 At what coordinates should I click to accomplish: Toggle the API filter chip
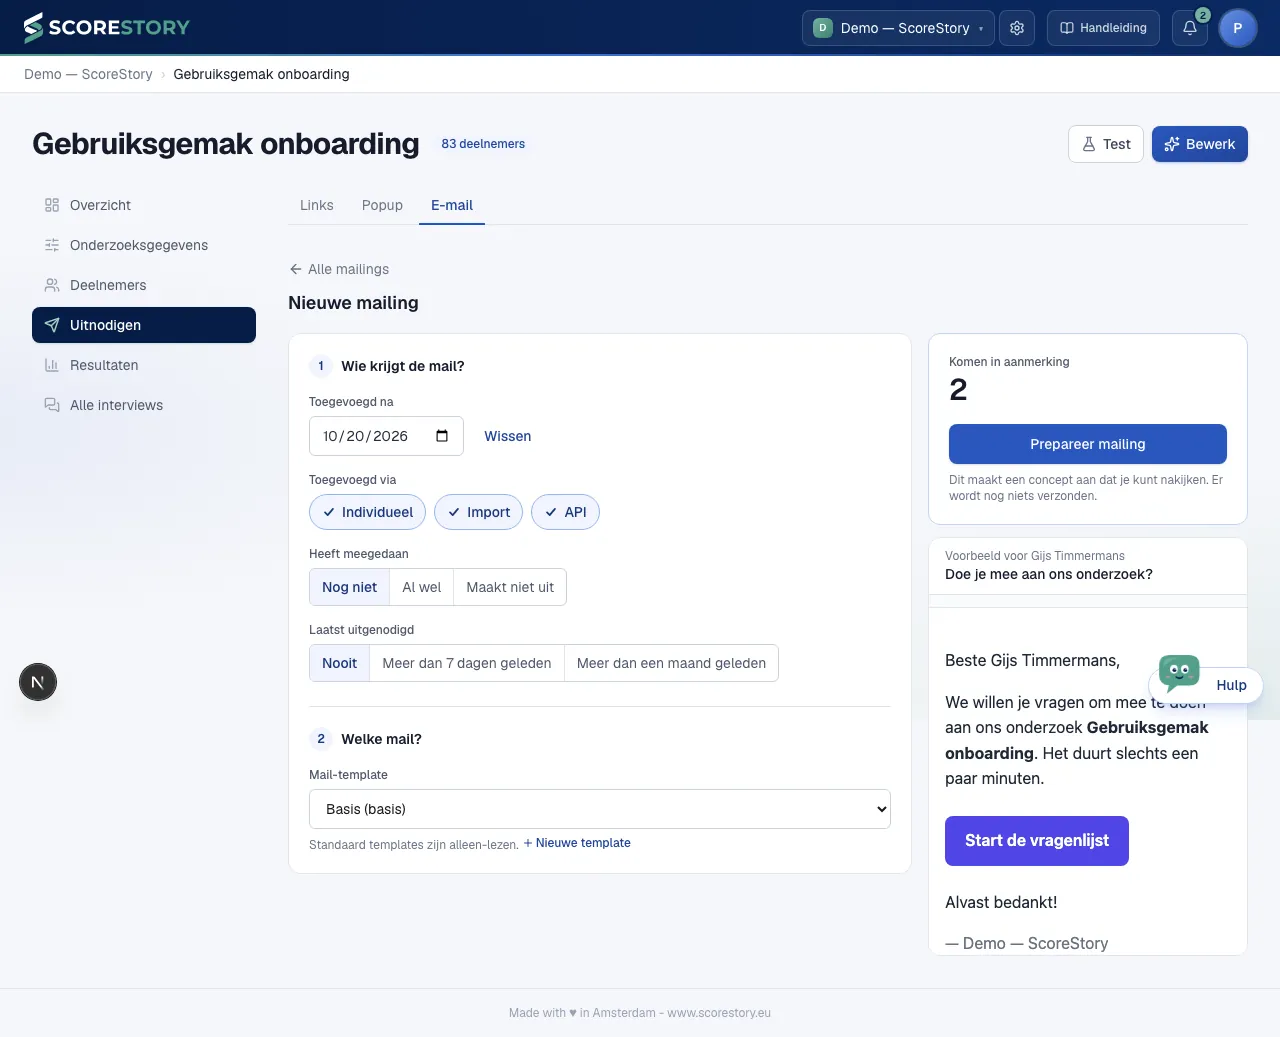pyautogui.click(x=566, y=512)
